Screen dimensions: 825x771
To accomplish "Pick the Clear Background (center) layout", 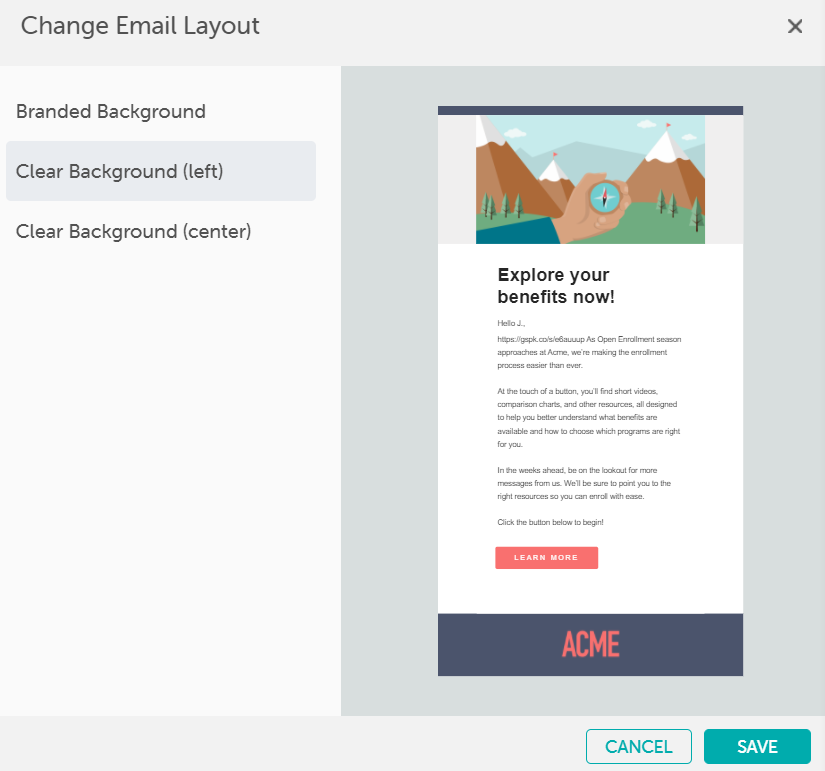I will [133, 231].
